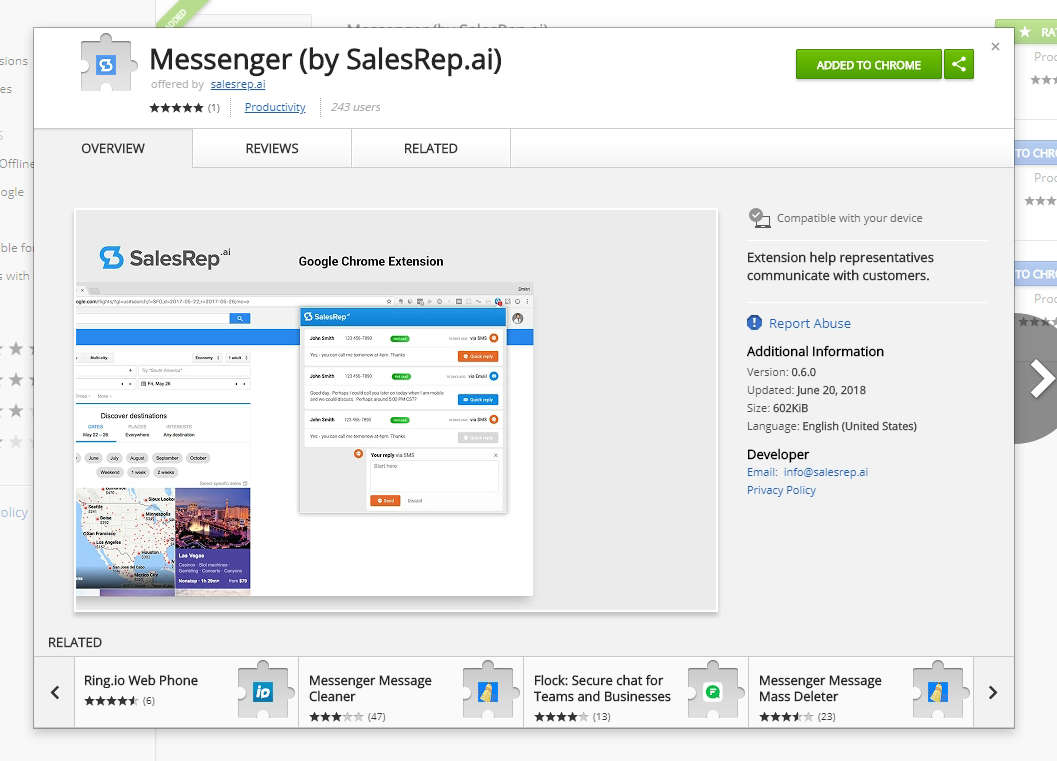The image size is (1057, 761).
Task: Click the Report Abuse exclamation icon
Action: click(754, 323)
